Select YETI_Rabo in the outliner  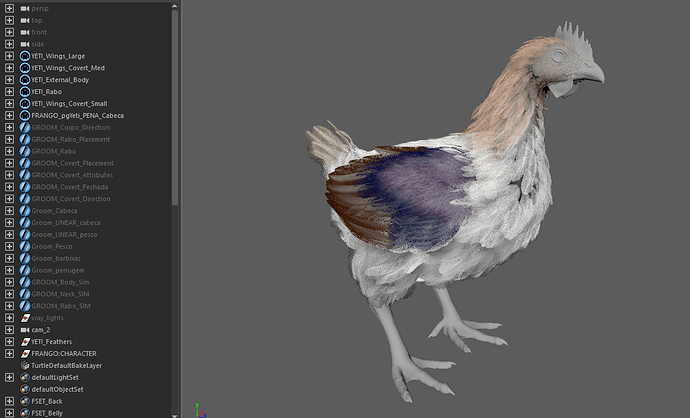click(x=46, y=92)
